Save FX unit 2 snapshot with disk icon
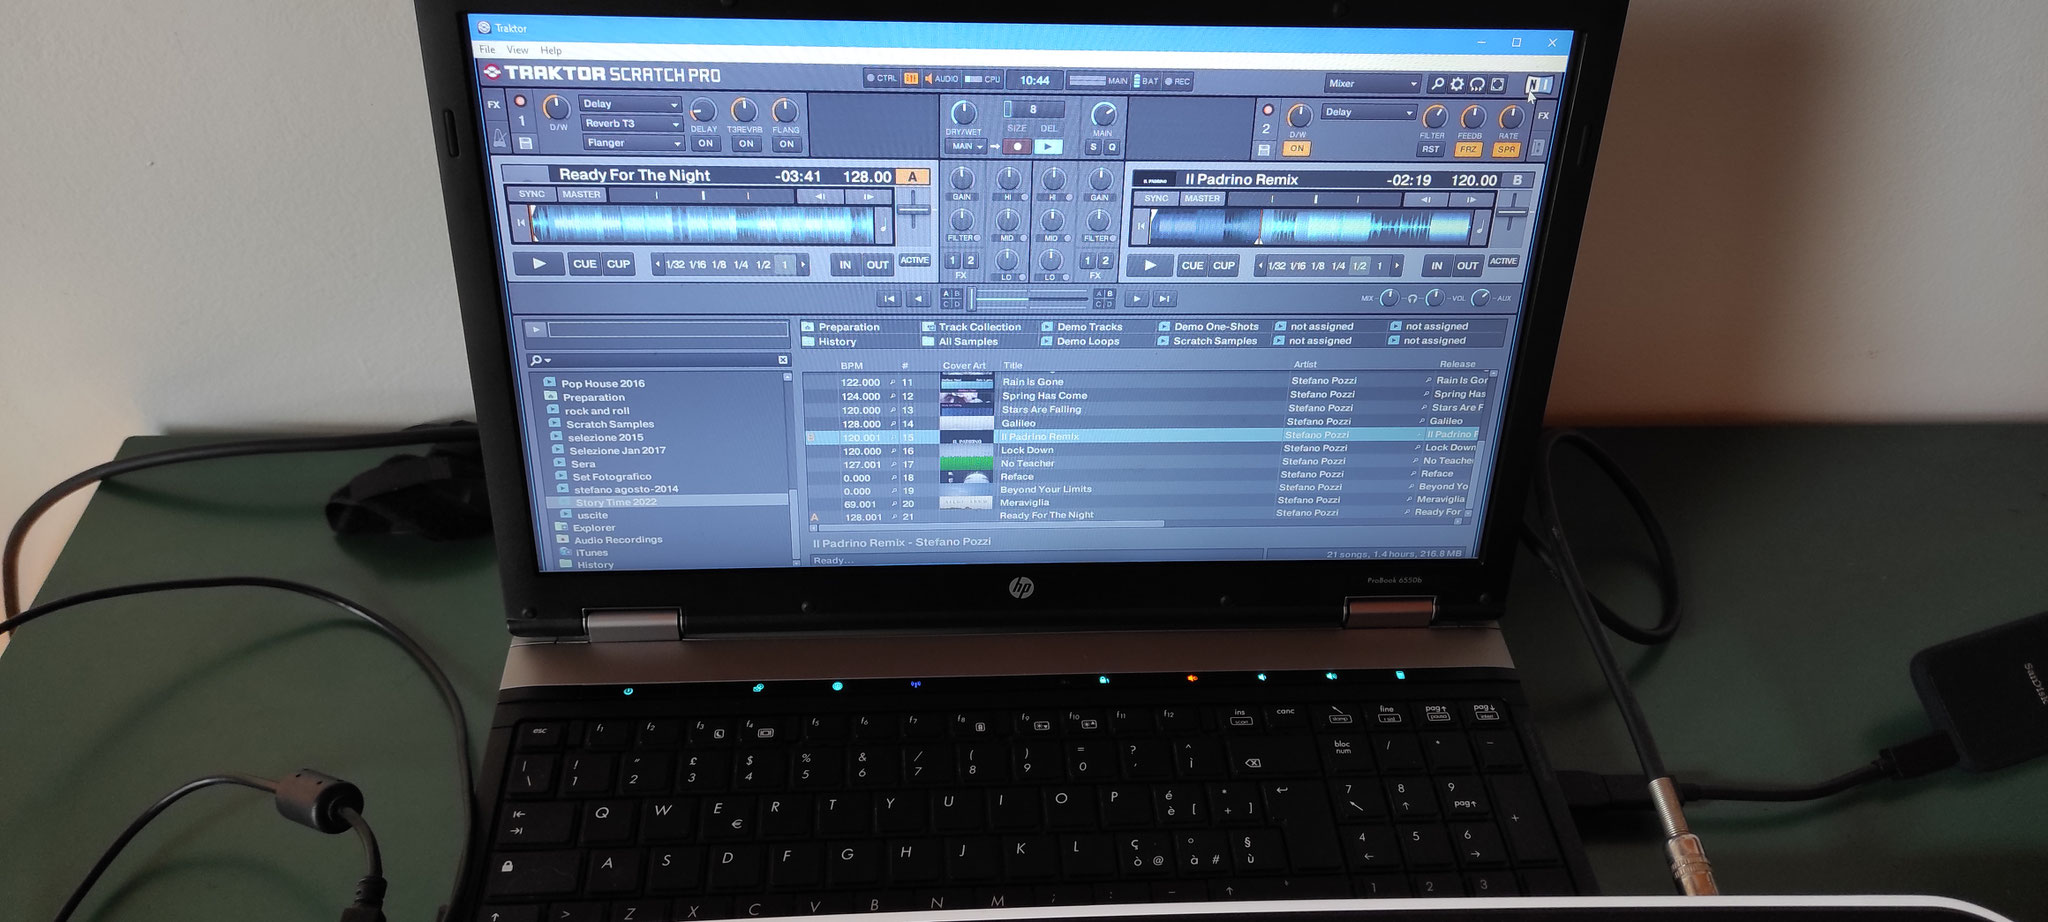 [1264, 150]
